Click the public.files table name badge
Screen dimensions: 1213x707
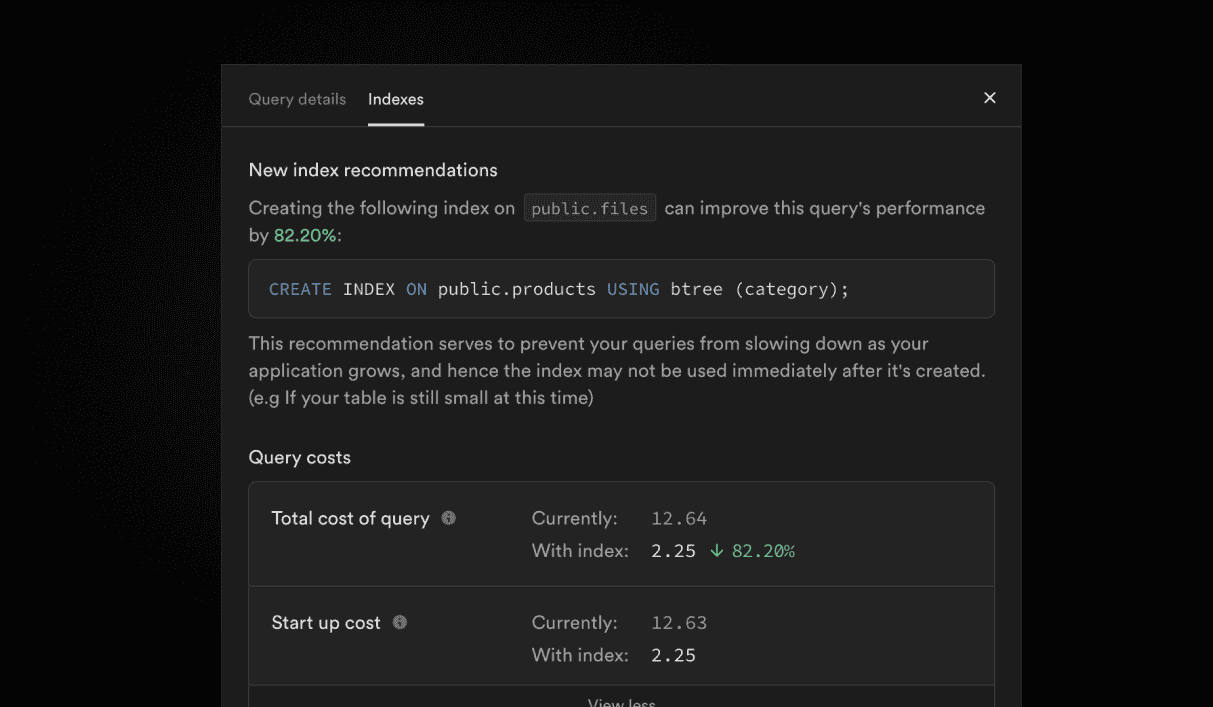pyautogui.click(x=590, y=209)
